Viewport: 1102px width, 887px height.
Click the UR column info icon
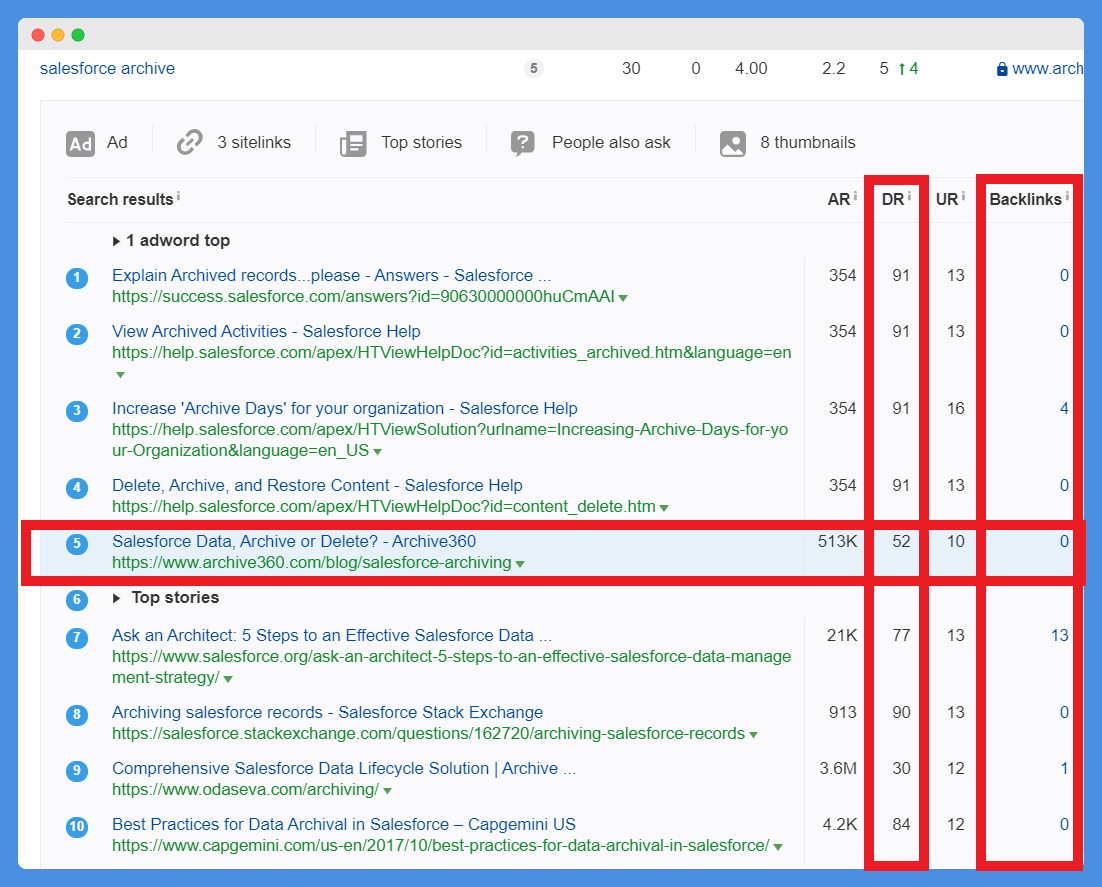963,196
